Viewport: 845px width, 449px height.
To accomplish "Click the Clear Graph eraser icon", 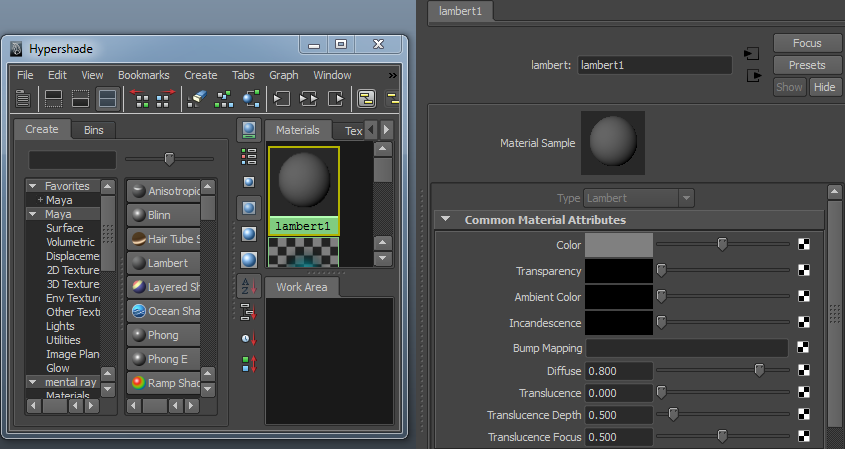I will click(x=197, y=99).
